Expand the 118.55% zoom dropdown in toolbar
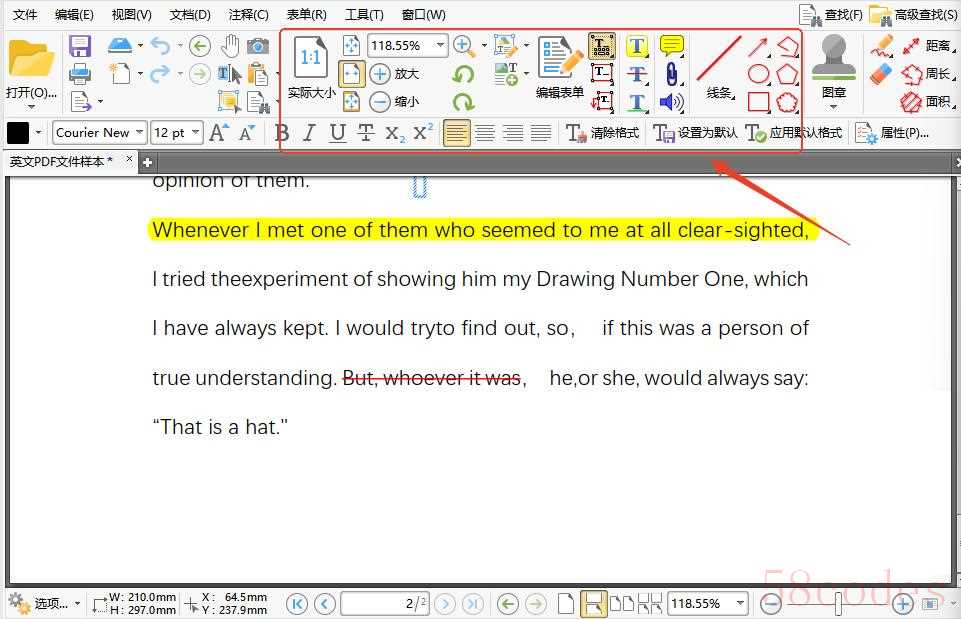This screenshot has width=961, height=619. (x=440, y=46)
